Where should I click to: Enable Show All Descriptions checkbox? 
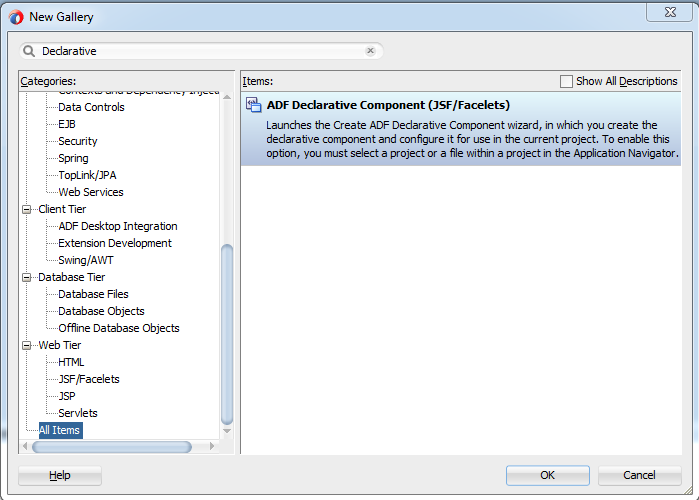[566, 82]
